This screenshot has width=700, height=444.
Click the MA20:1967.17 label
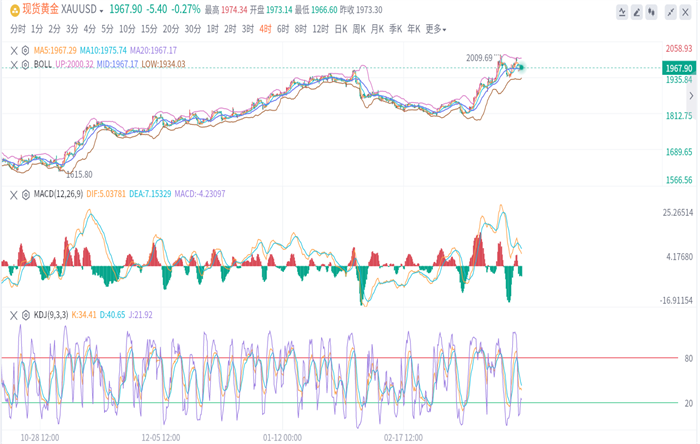153,50
